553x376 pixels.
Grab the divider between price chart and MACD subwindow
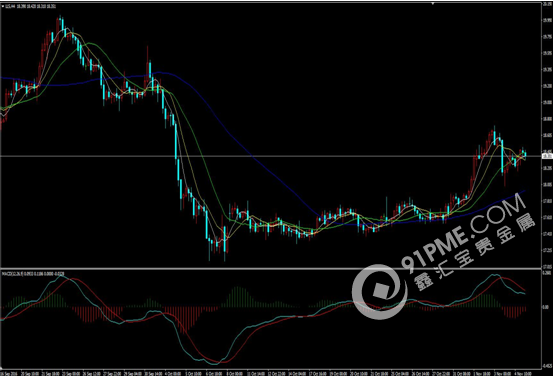[271, 269]
